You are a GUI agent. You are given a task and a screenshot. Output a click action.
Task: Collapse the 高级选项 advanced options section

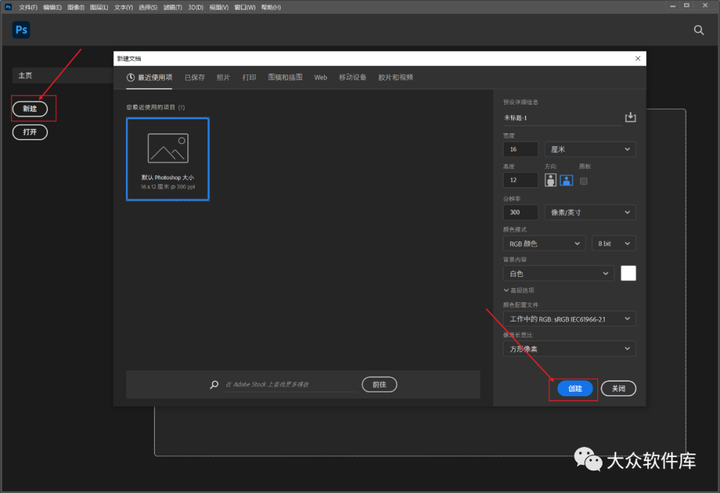click(x=518, y=290)
